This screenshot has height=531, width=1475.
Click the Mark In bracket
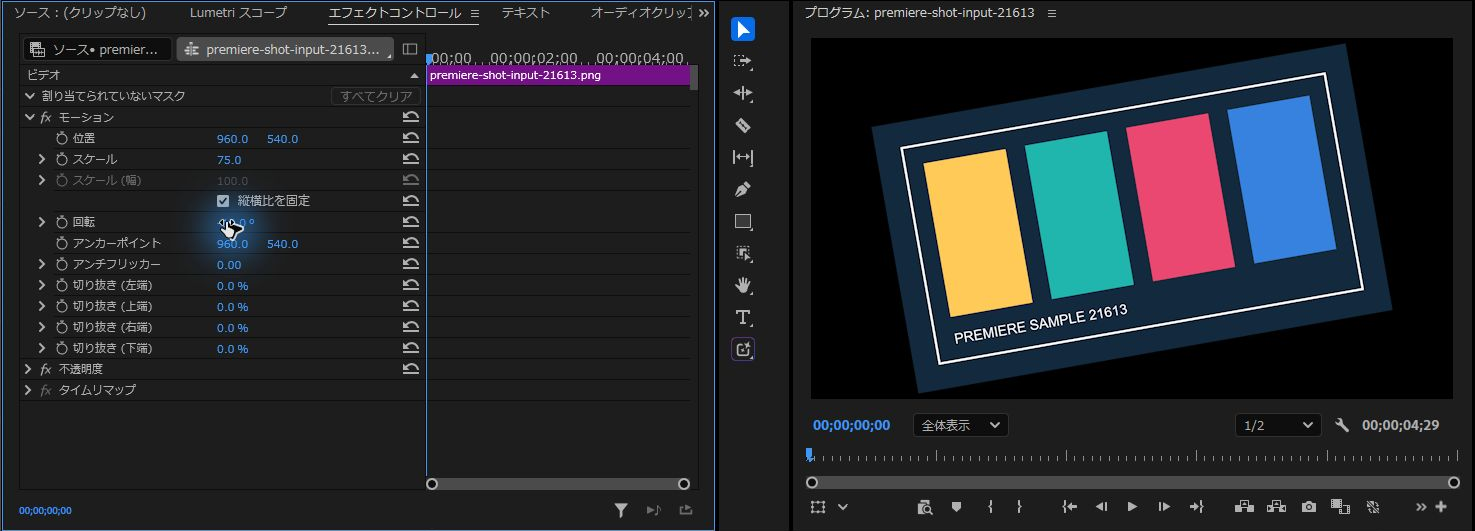coord(990,507)
